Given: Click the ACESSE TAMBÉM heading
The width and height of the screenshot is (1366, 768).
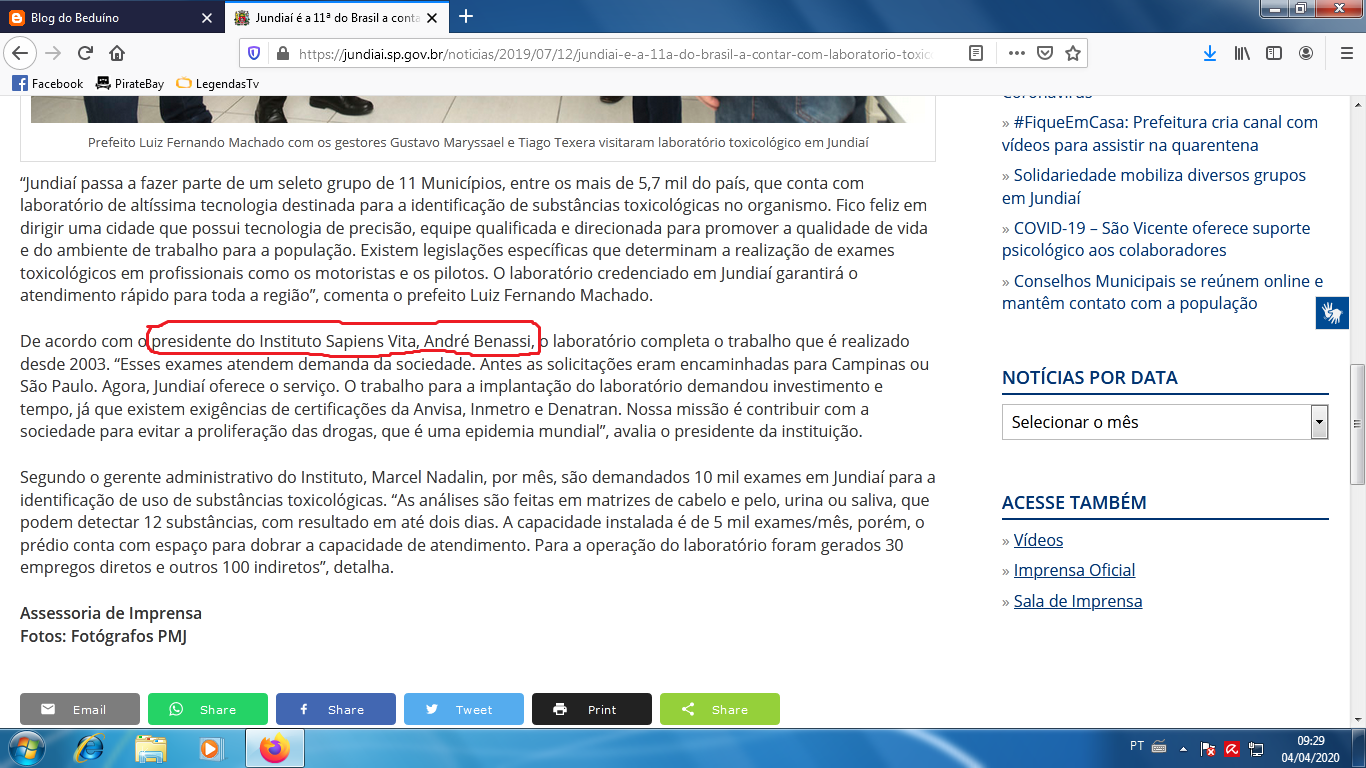Looking at the screenshot, I should click(1074, 502).
